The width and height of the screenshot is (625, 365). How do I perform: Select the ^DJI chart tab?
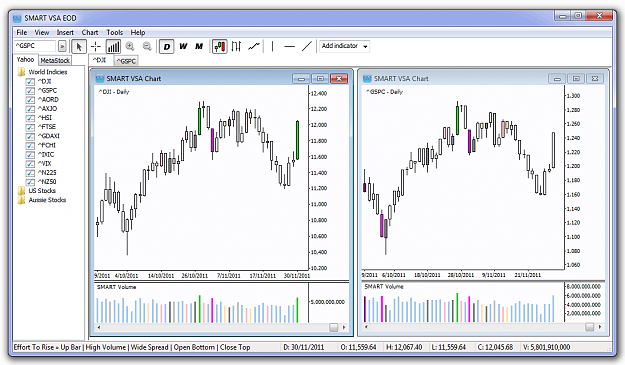pyautogui.click(x=100, y=60)
